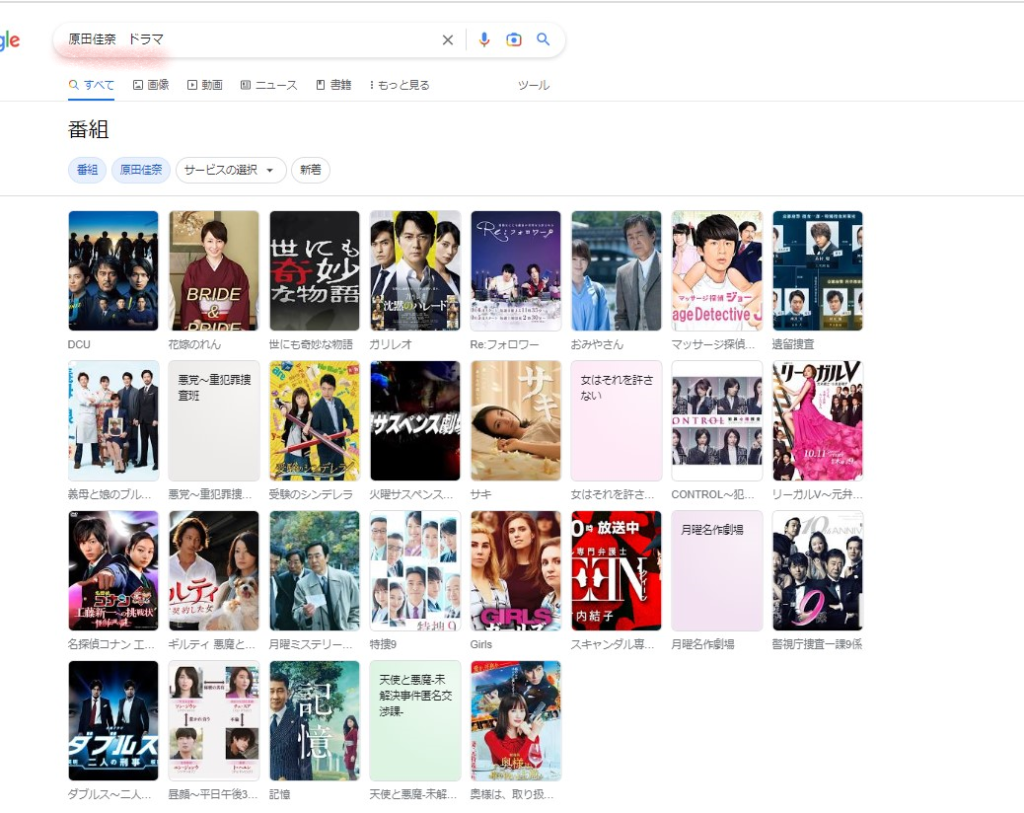Open the 遺留捜査 poster

(818, 270)
